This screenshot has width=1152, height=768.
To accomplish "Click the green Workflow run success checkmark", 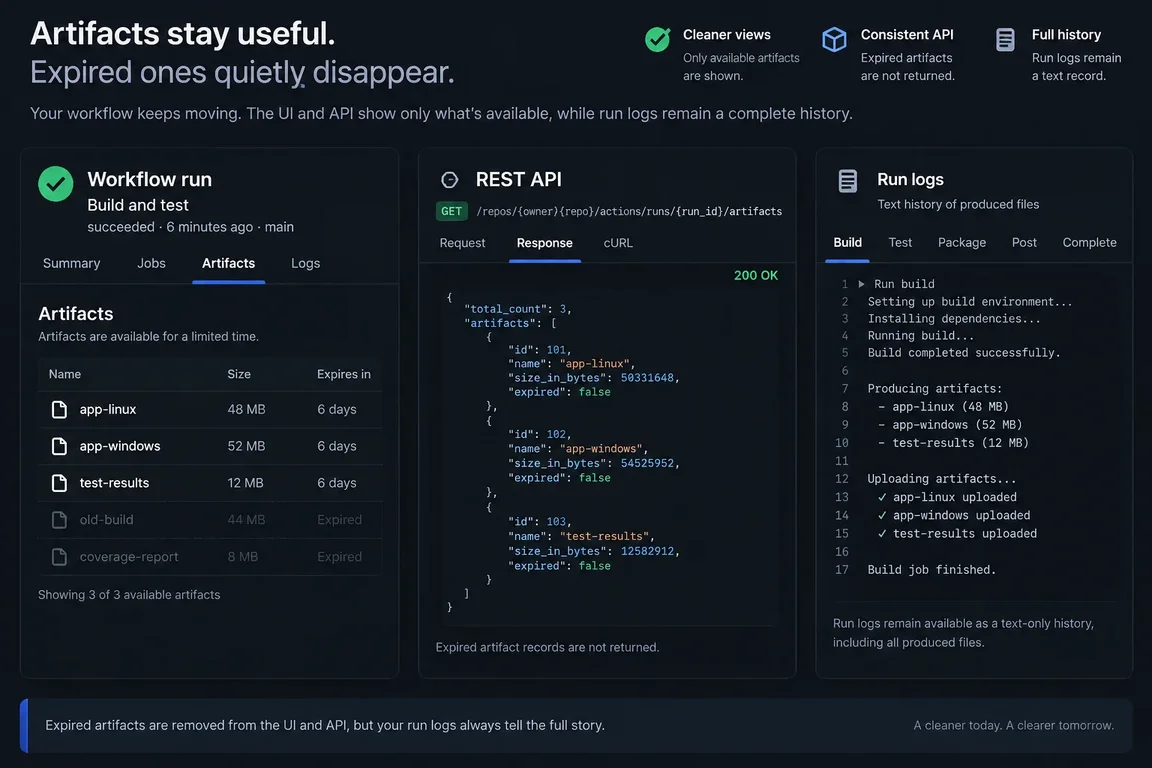I will pos(56,184).
